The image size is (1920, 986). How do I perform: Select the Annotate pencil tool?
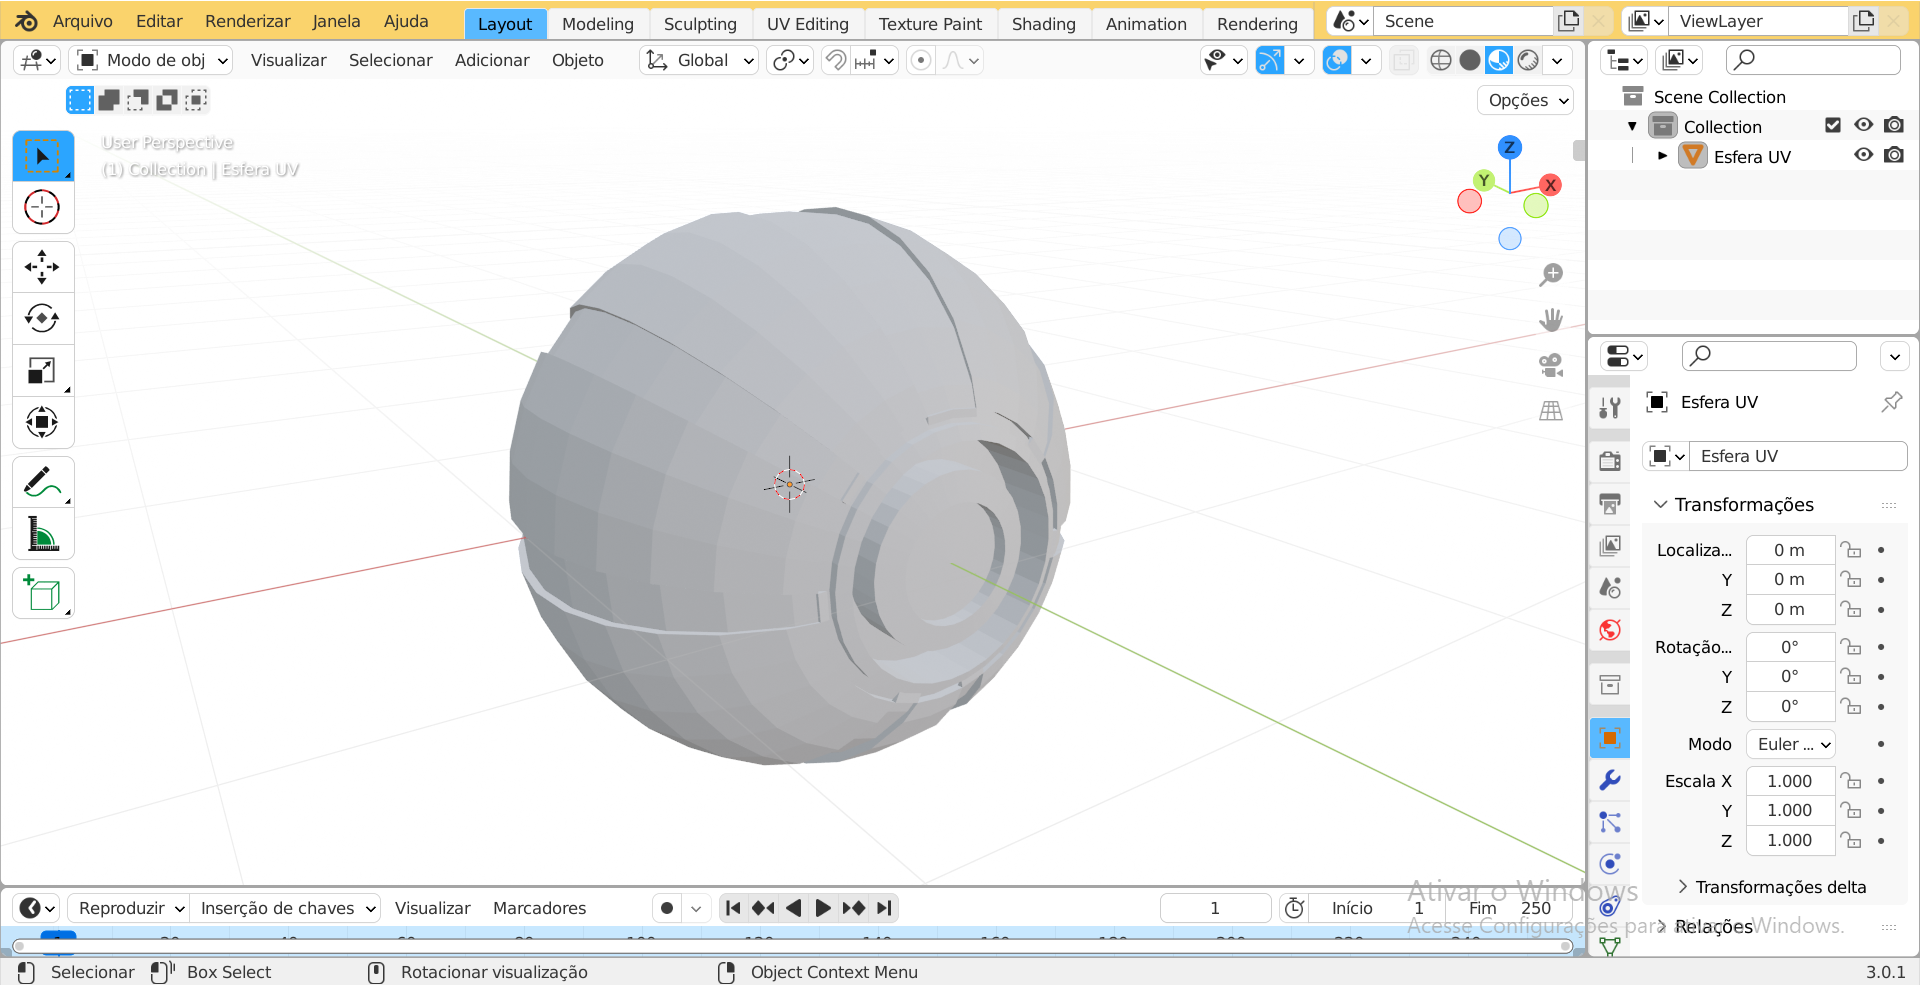42,482
